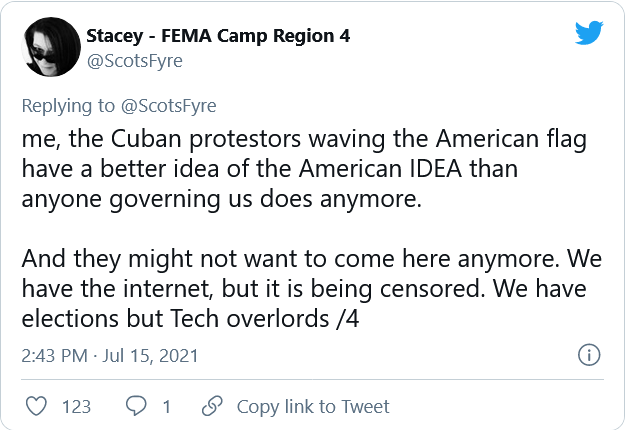Click the "Jul 15, 2021" tweet date
The width and height of the screenshot is (625, 430).
click(x=152, y=356)
